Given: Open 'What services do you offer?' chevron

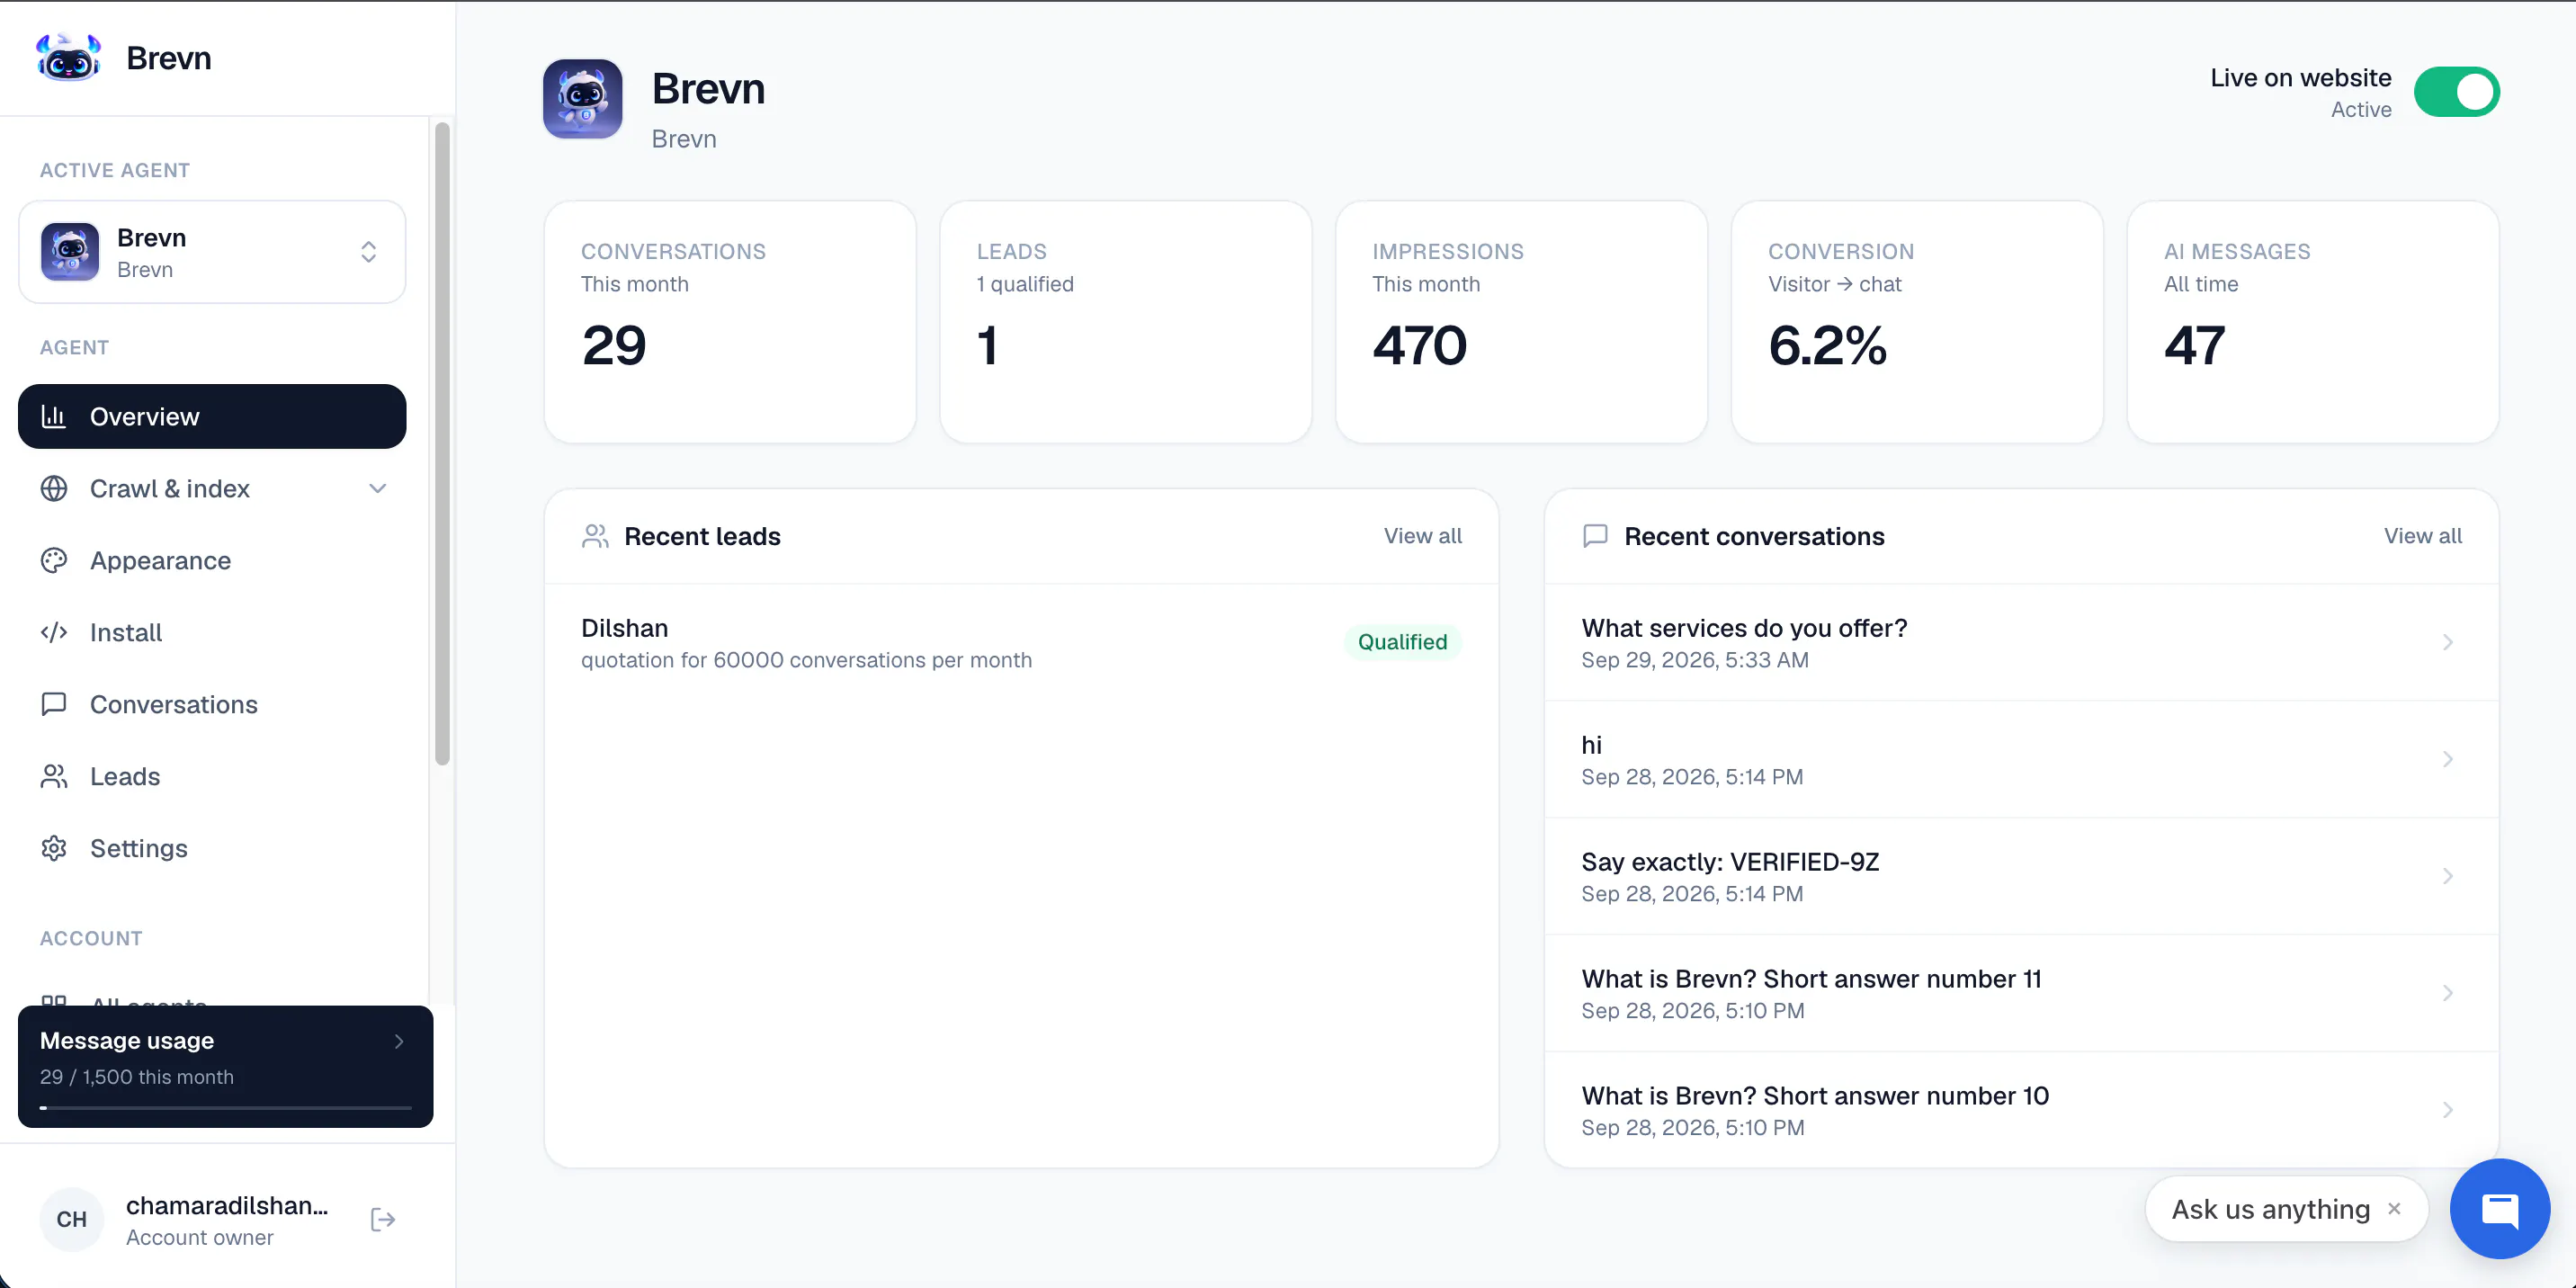Looking at the screenshot, I should (x=2447, y=642).
